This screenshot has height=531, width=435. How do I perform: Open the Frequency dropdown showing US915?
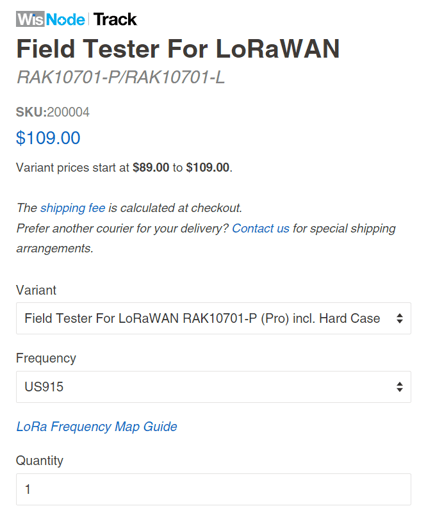[x=214, y=387]
